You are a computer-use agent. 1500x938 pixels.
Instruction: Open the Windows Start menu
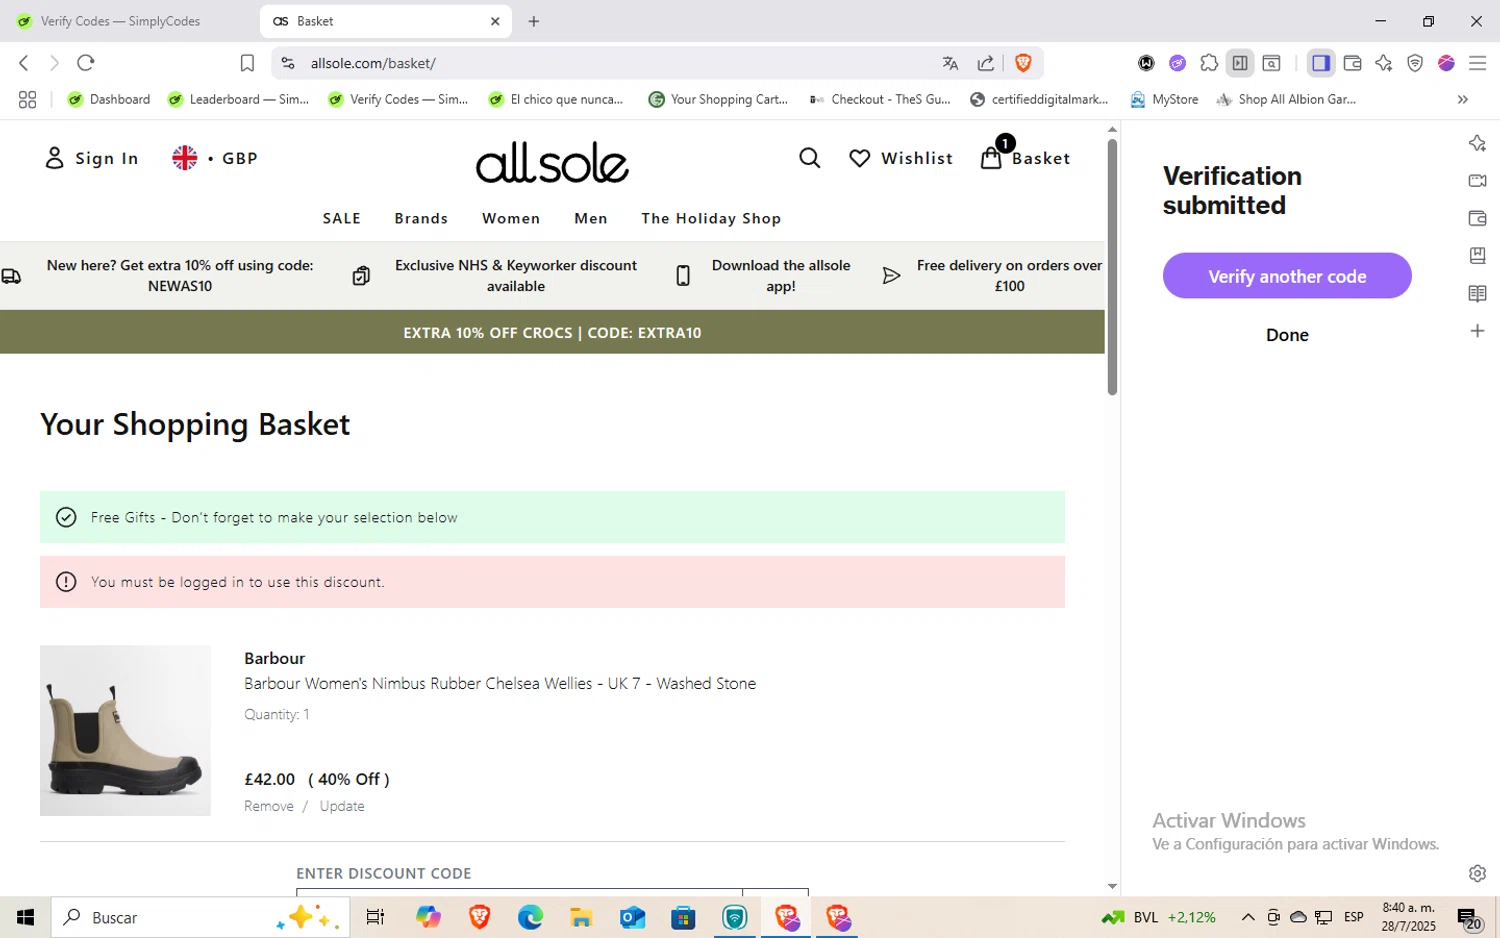(25, 917)
